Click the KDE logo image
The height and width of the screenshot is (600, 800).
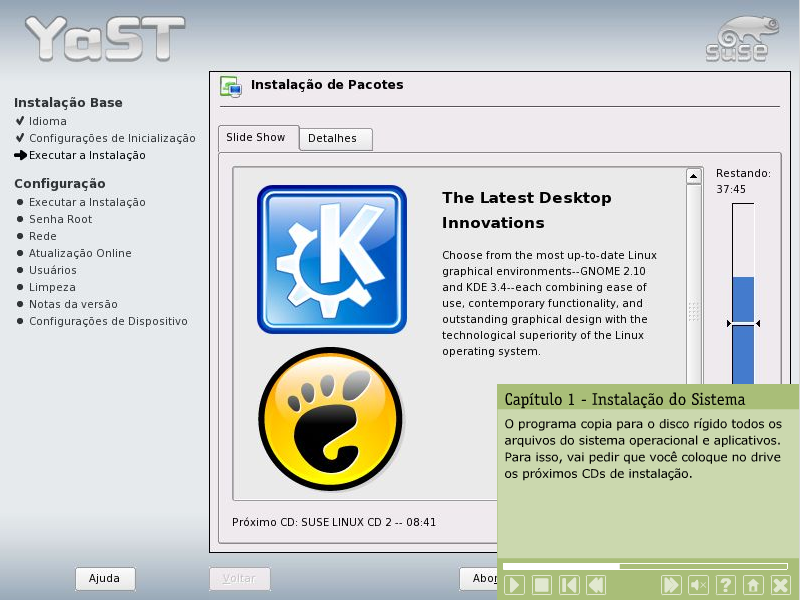332,259
